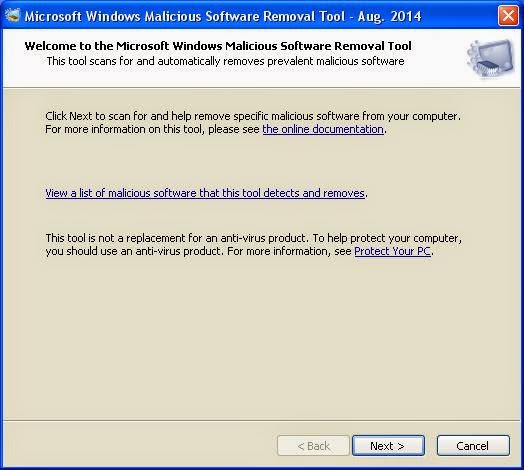
Task: Cancel the removal tool wizard
Action: (x=473, y=446)
